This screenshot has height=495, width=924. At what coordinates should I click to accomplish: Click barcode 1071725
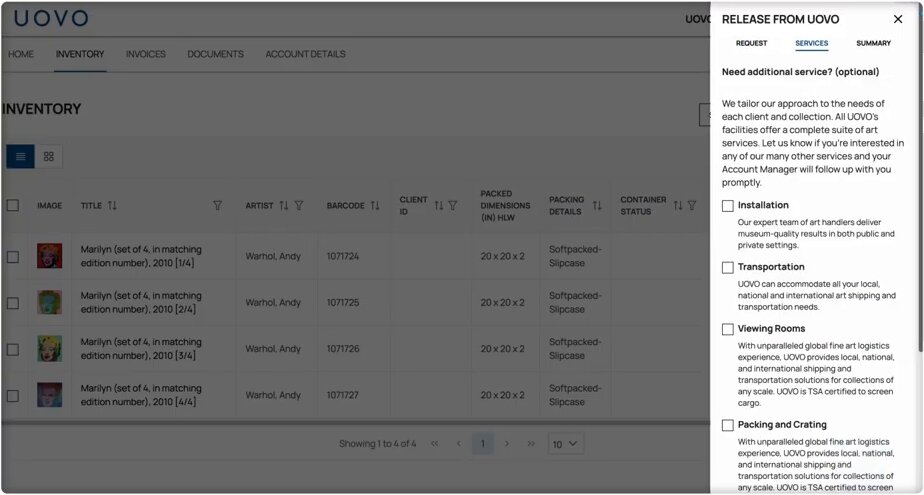[343, 302]
